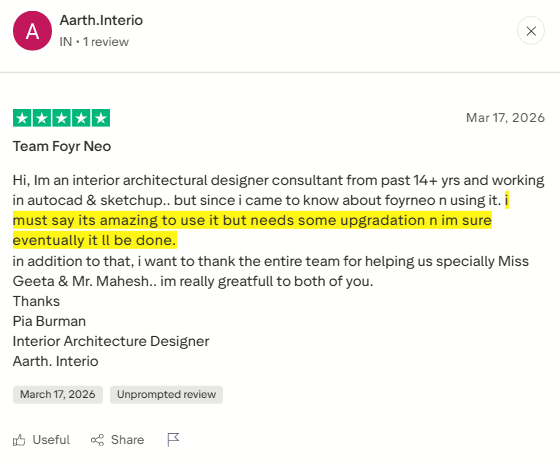
Task: Select the 'Unprompted review' label
Action: coord(166,395)
